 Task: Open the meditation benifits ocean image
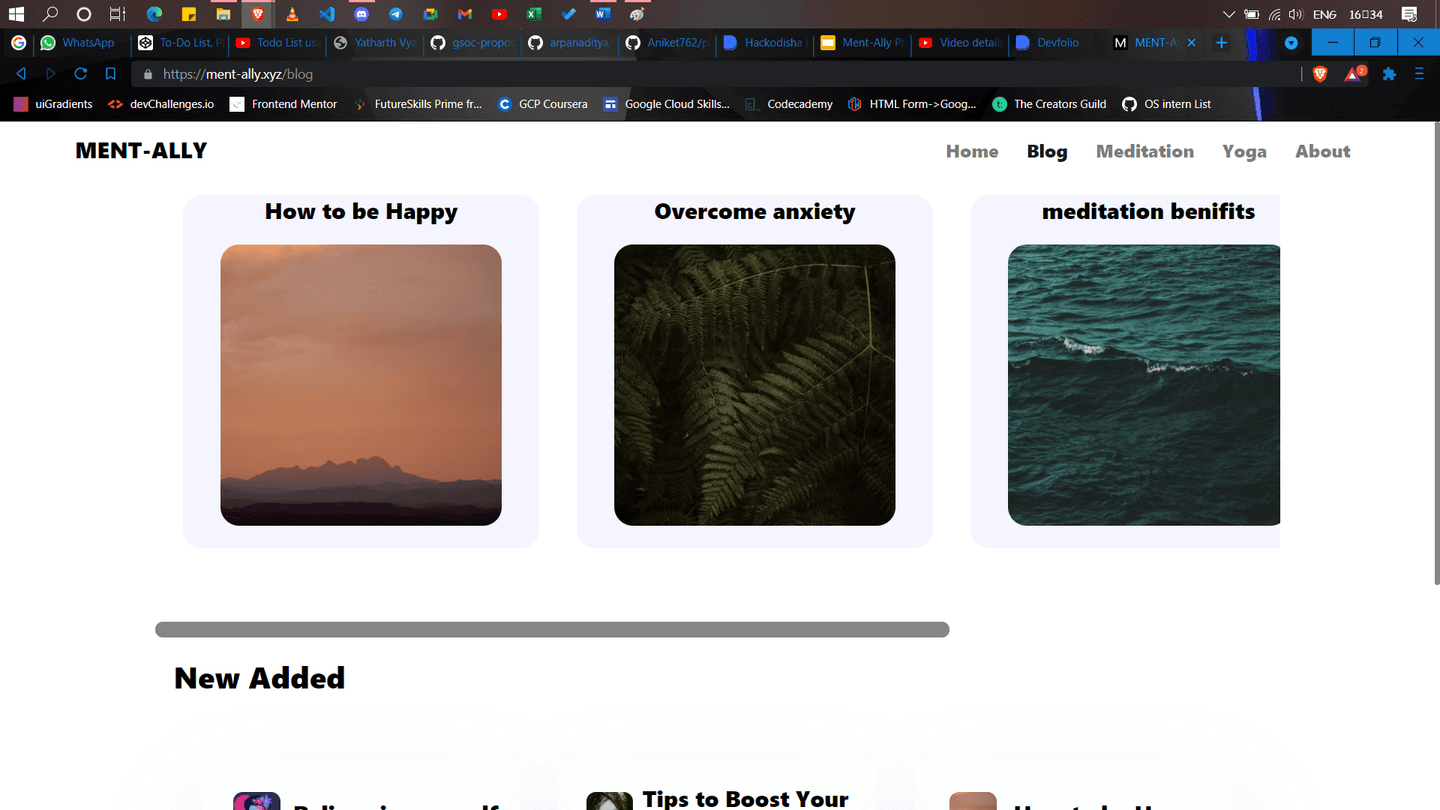pyautogui.click(x=1144, y=385)
